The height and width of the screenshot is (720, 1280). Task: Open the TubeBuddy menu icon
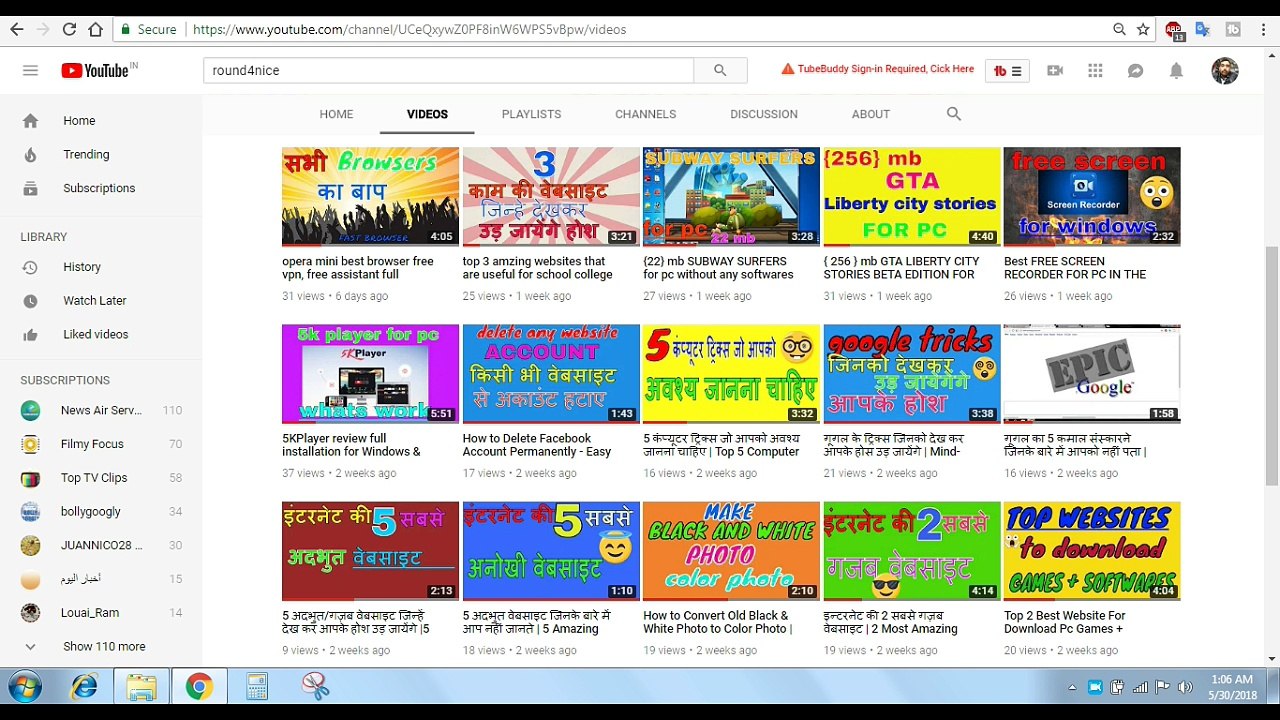pyautogui.click(x=1007, y=71)
